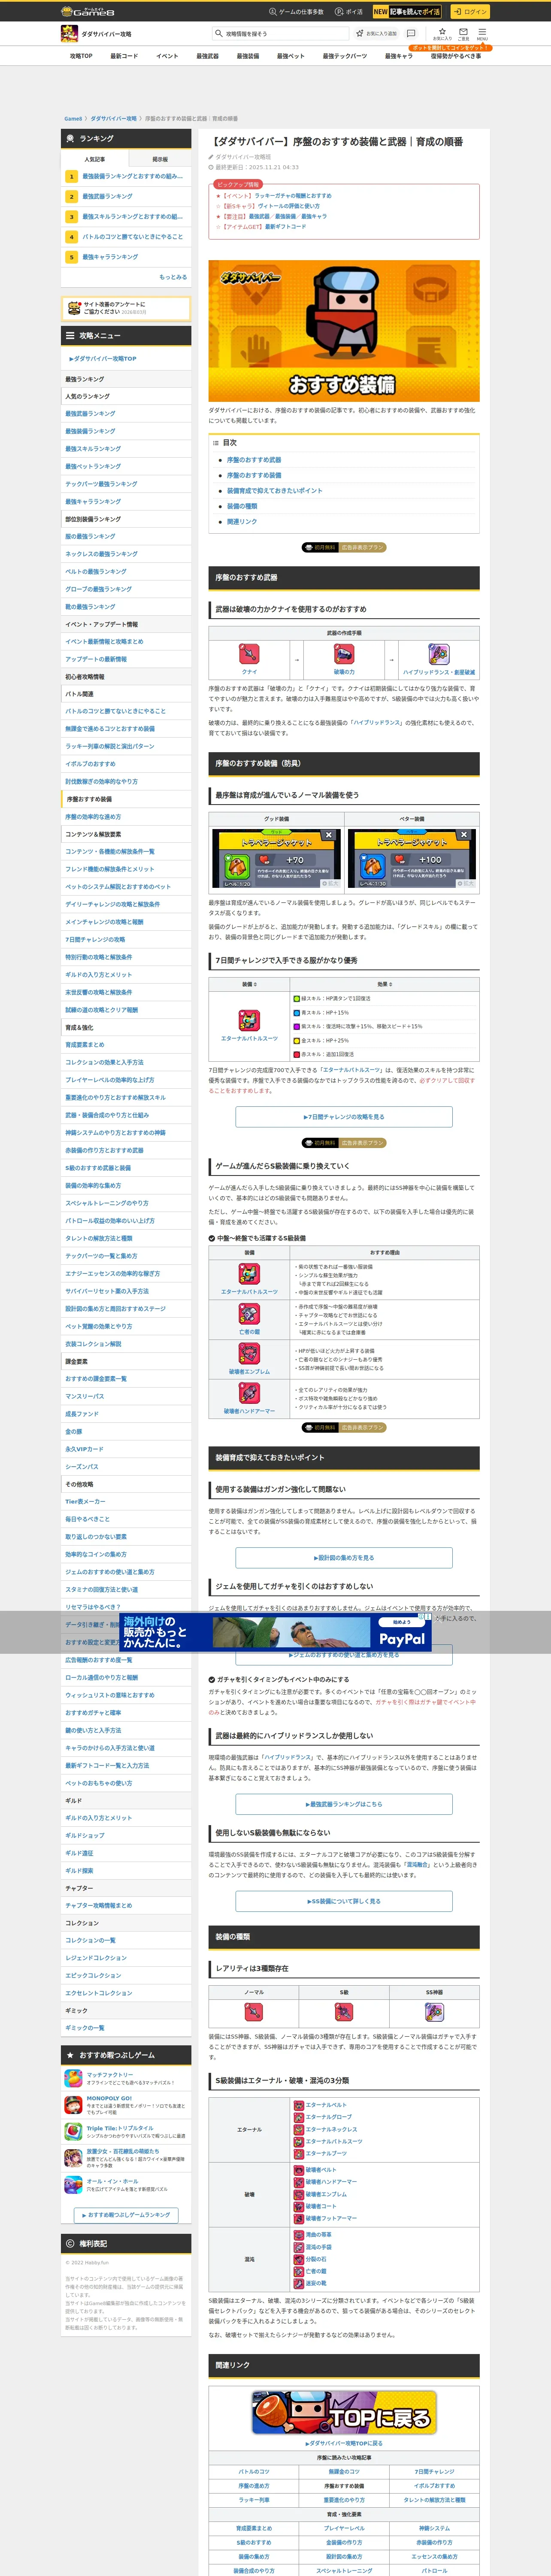551x2576 pixels.
Task: Click the SS装備について詳しく見る button
Action: tap(344, 1901)
